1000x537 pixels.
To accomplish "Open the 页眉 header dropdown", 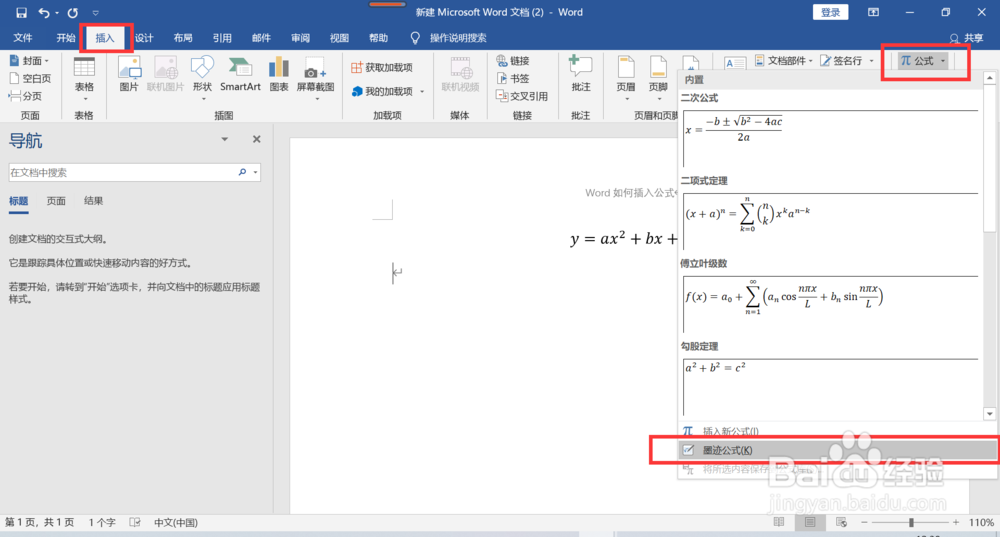I will pyautogui.click(x=626, y=79).
